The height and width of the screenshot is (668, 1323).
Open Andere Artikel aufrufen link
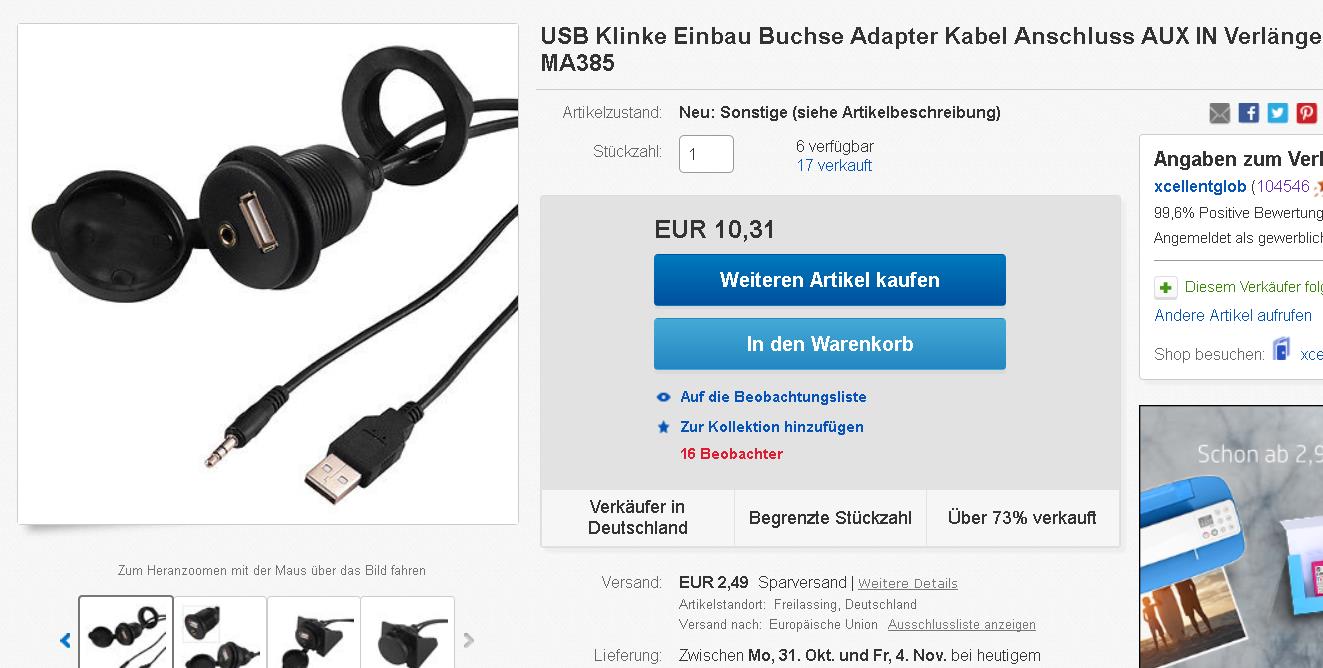click(x=1233, y=316)
